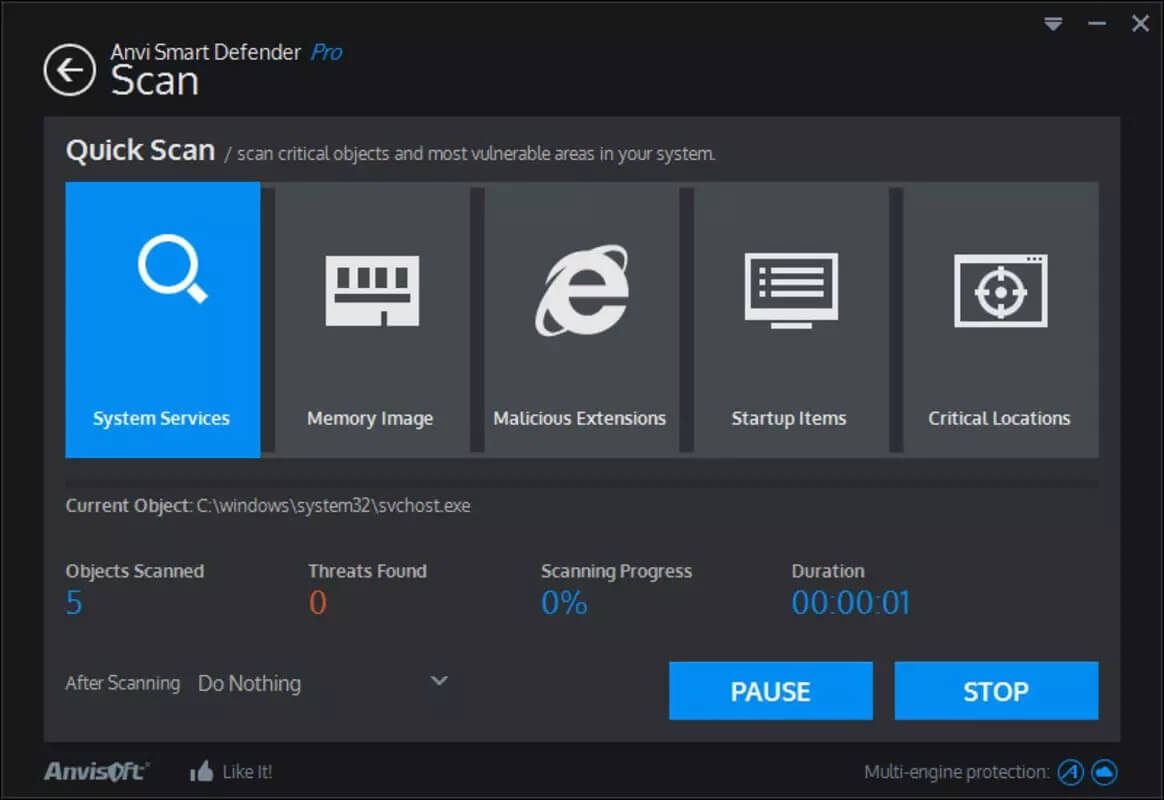Stop the quick scan
The height and width of the screenshot is (800, 1164).
point(996,690)
